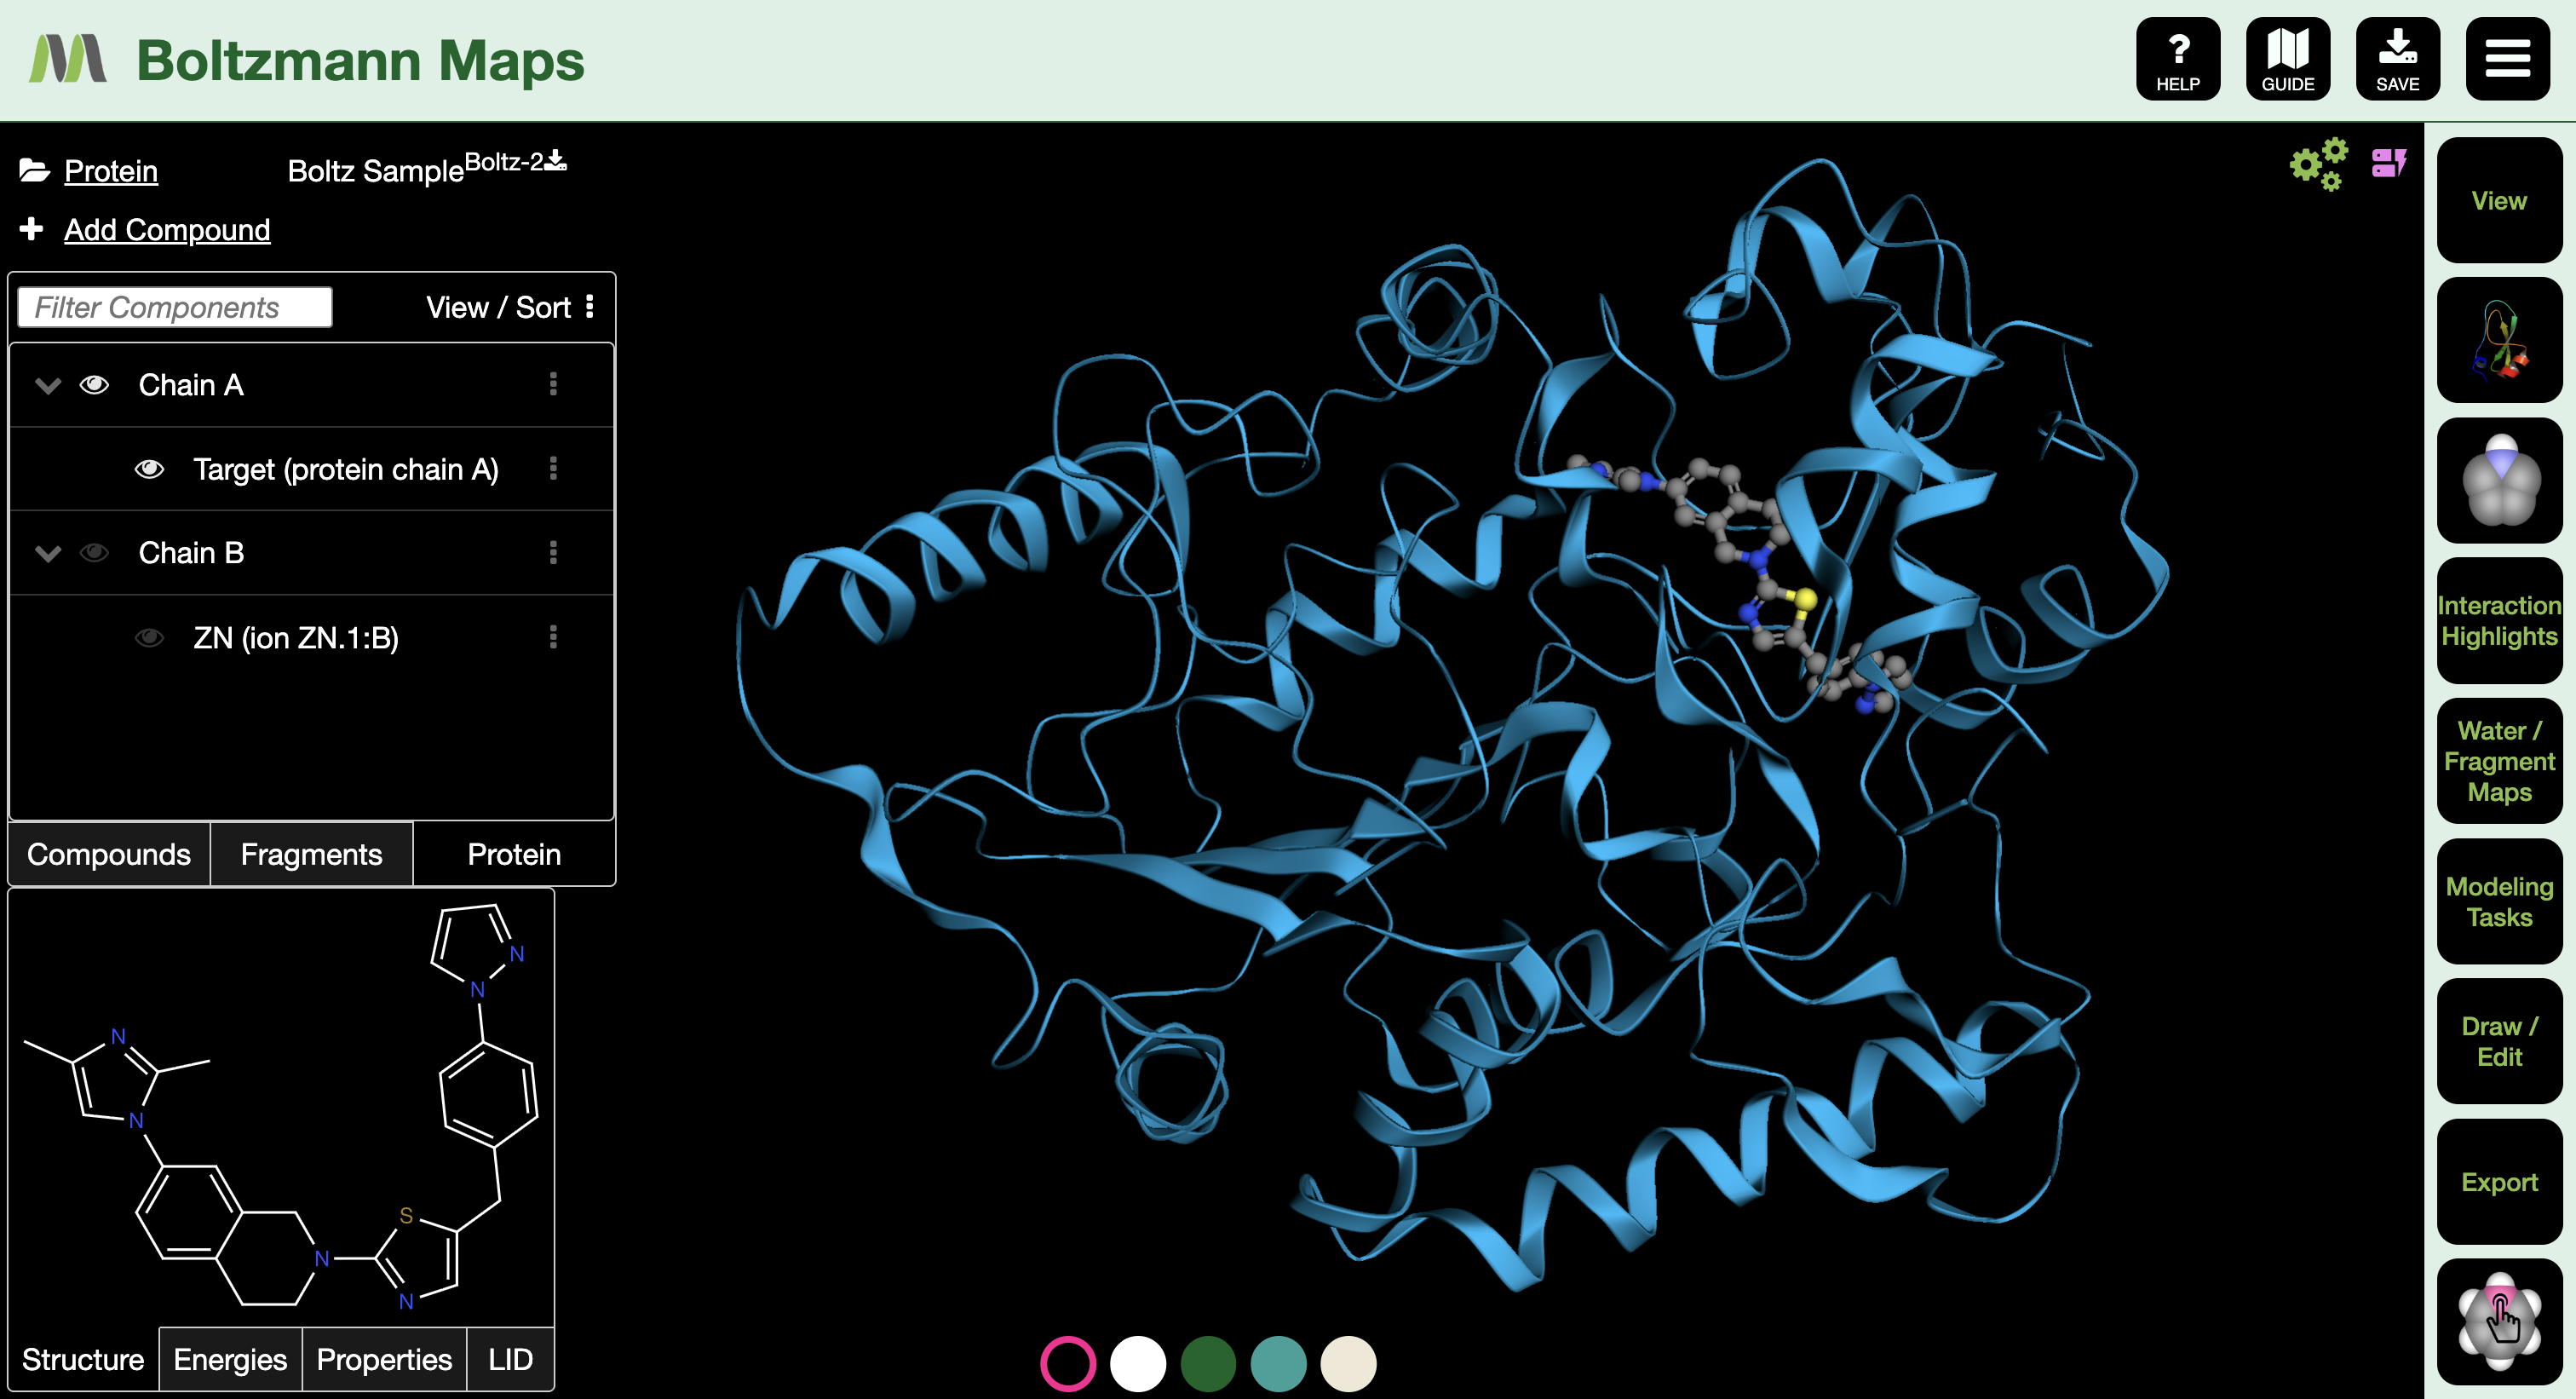The width and height of the screenshot is (2576, 1399).
Task: Open the hamburger menu icon
Action: point(2507,59)
